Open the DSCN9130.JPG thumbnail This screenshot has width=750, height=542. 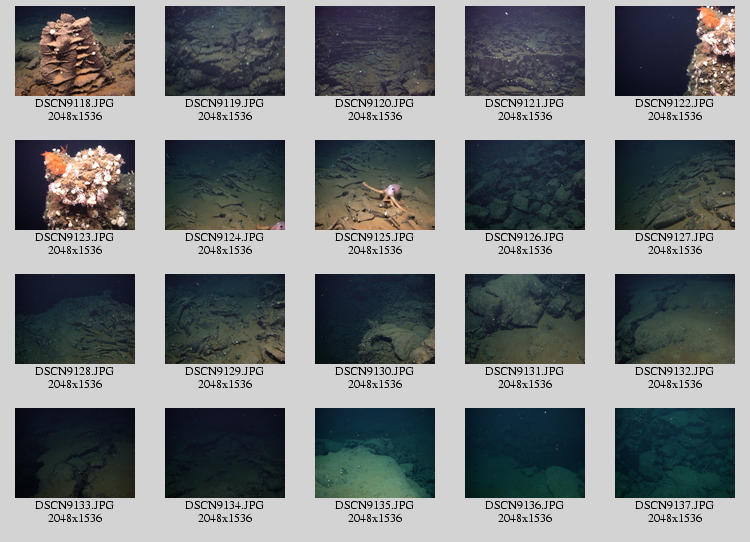[375, 319]
